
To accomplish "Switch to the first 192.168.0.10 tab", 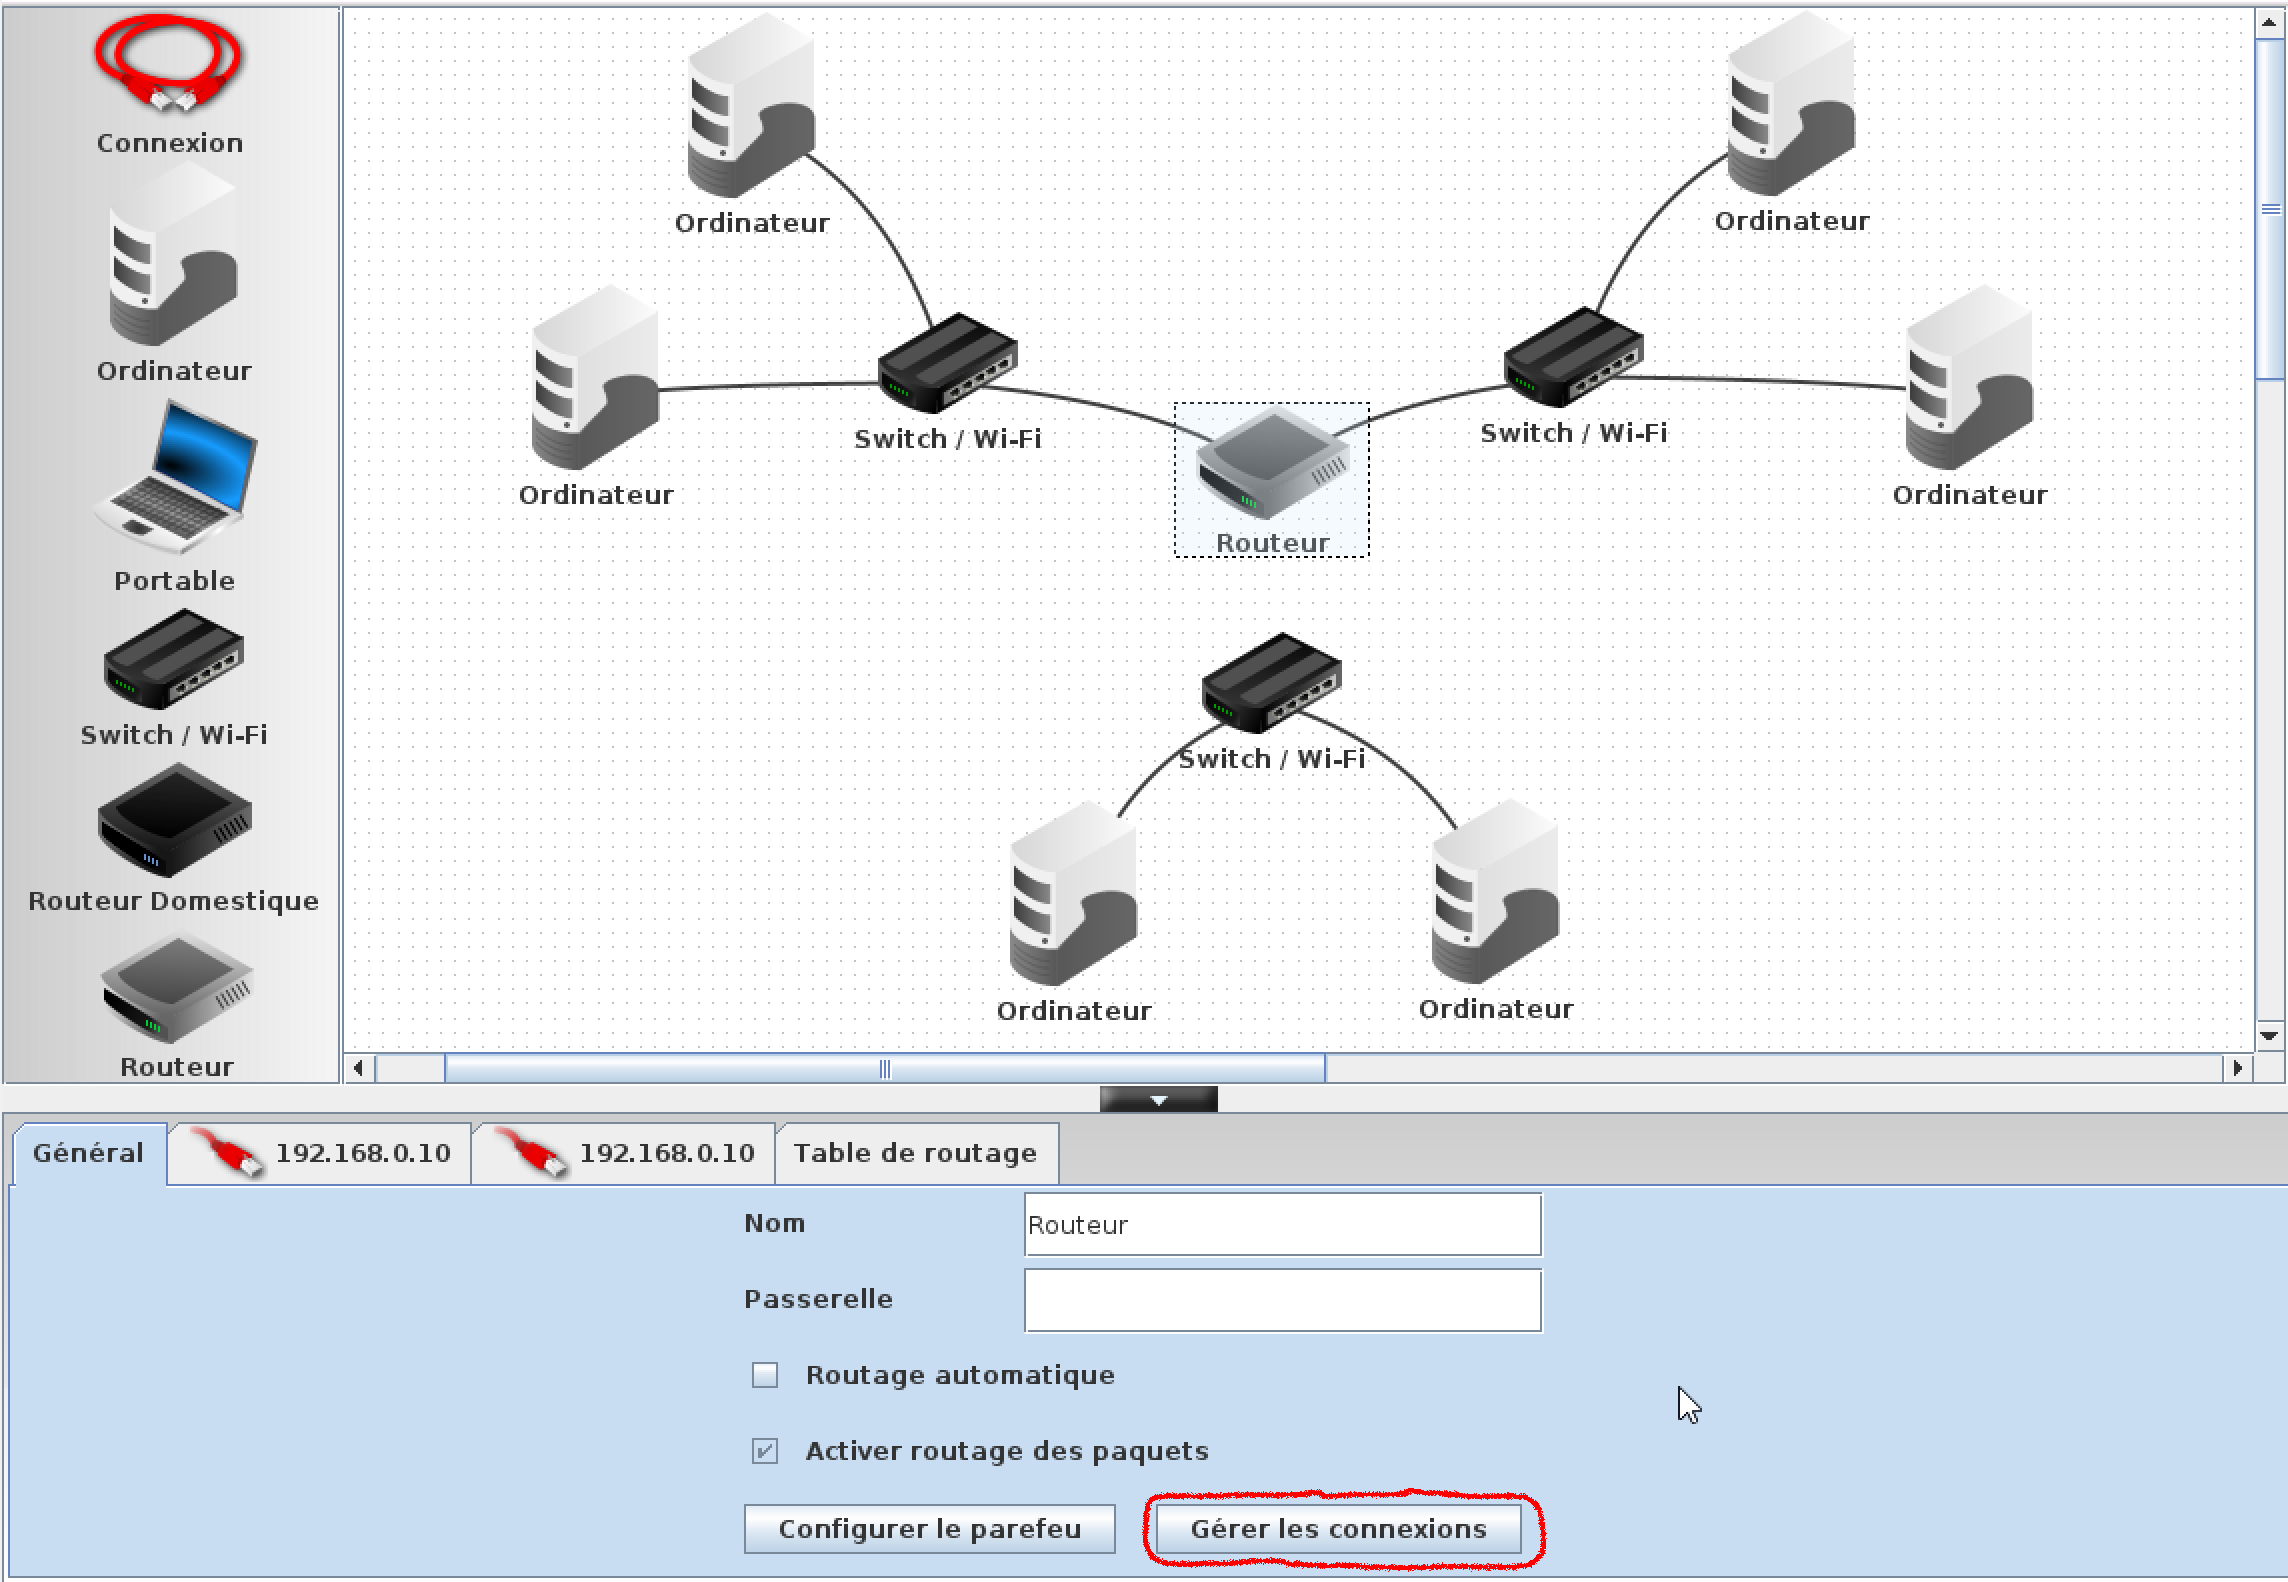I will pyautogui.click(x=320, y=1153).
